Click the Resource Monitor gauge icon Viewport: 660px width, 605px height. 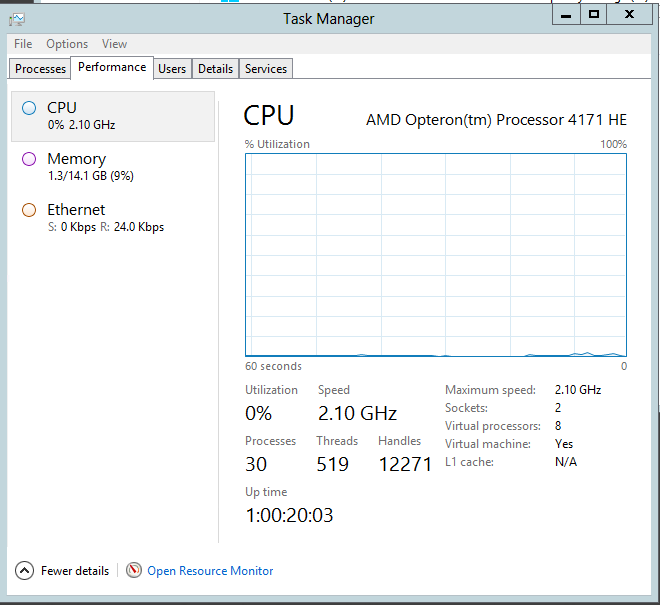click(134, 570)
